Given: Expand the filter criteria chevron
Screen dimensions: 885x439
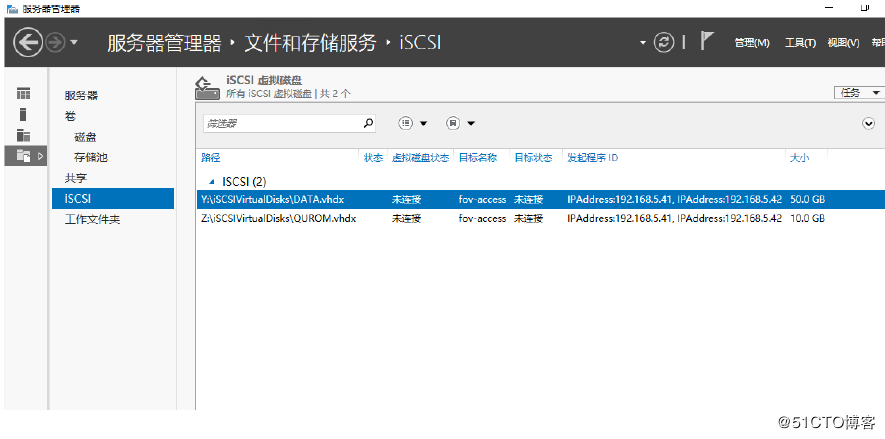Looking at the screenshot, I should click(x=869, y=124).
